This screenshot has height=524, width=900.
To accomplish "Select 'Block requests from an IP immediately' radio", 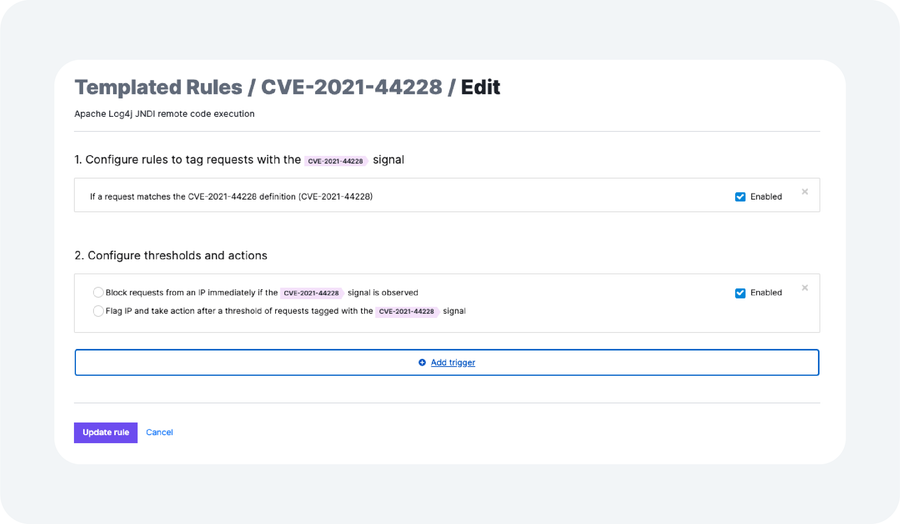I will click(98, 293).
